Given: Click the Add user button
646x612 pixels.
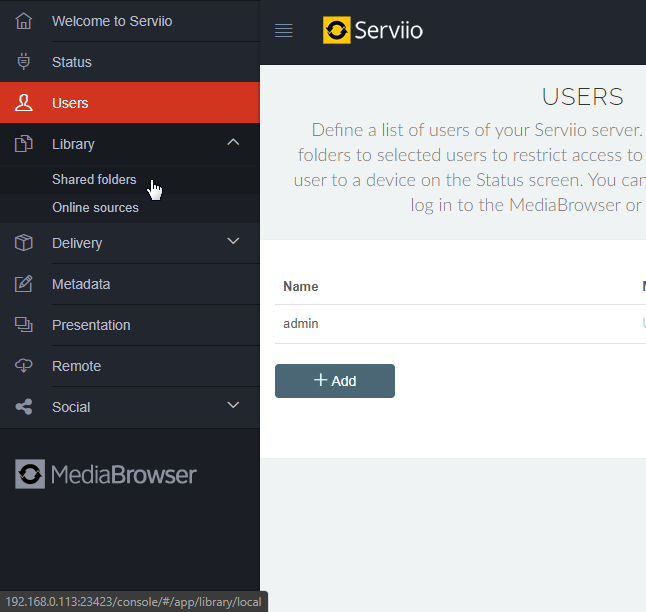Looking at the screenshot, I should click(x=335, y=381).
